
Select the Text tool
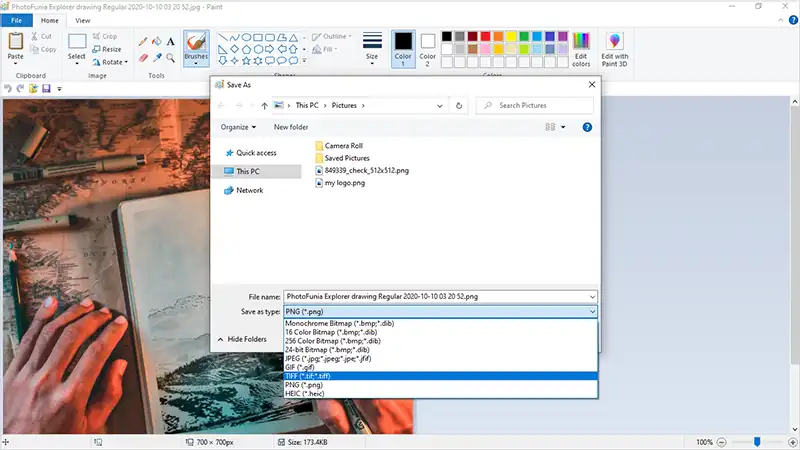170,42
